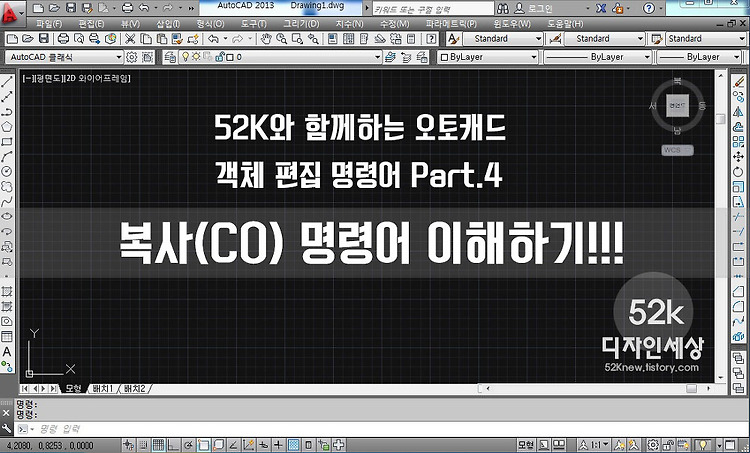Open the Standard table style dropdown

pos(706,39)
